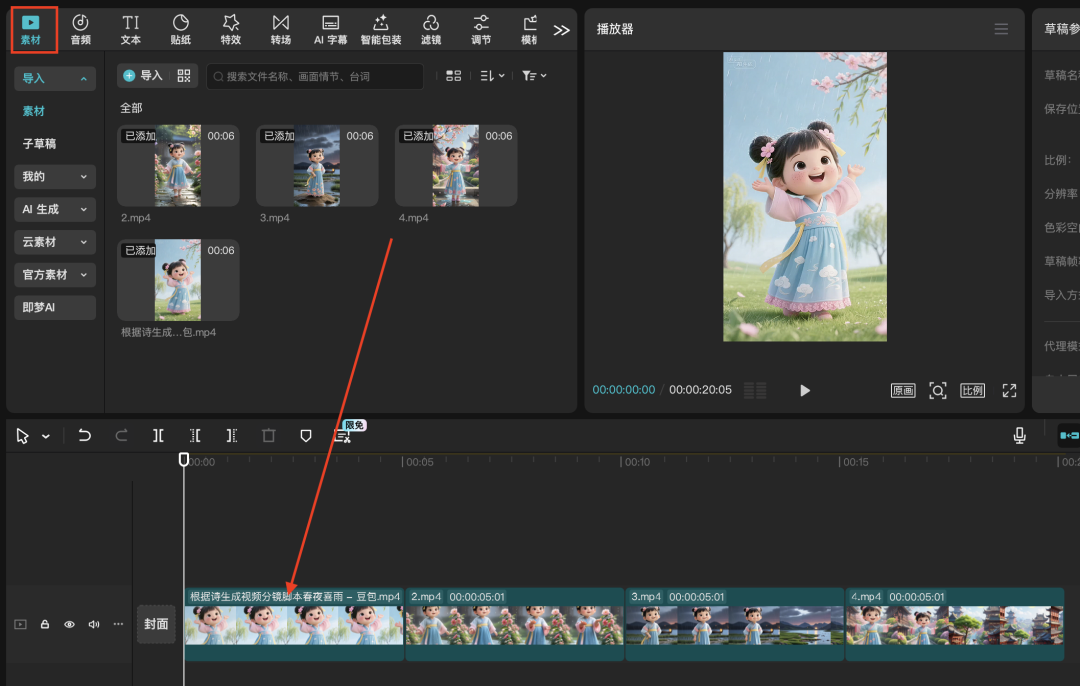Open the sort order dropdown
1080x686 pixels.
492,76
